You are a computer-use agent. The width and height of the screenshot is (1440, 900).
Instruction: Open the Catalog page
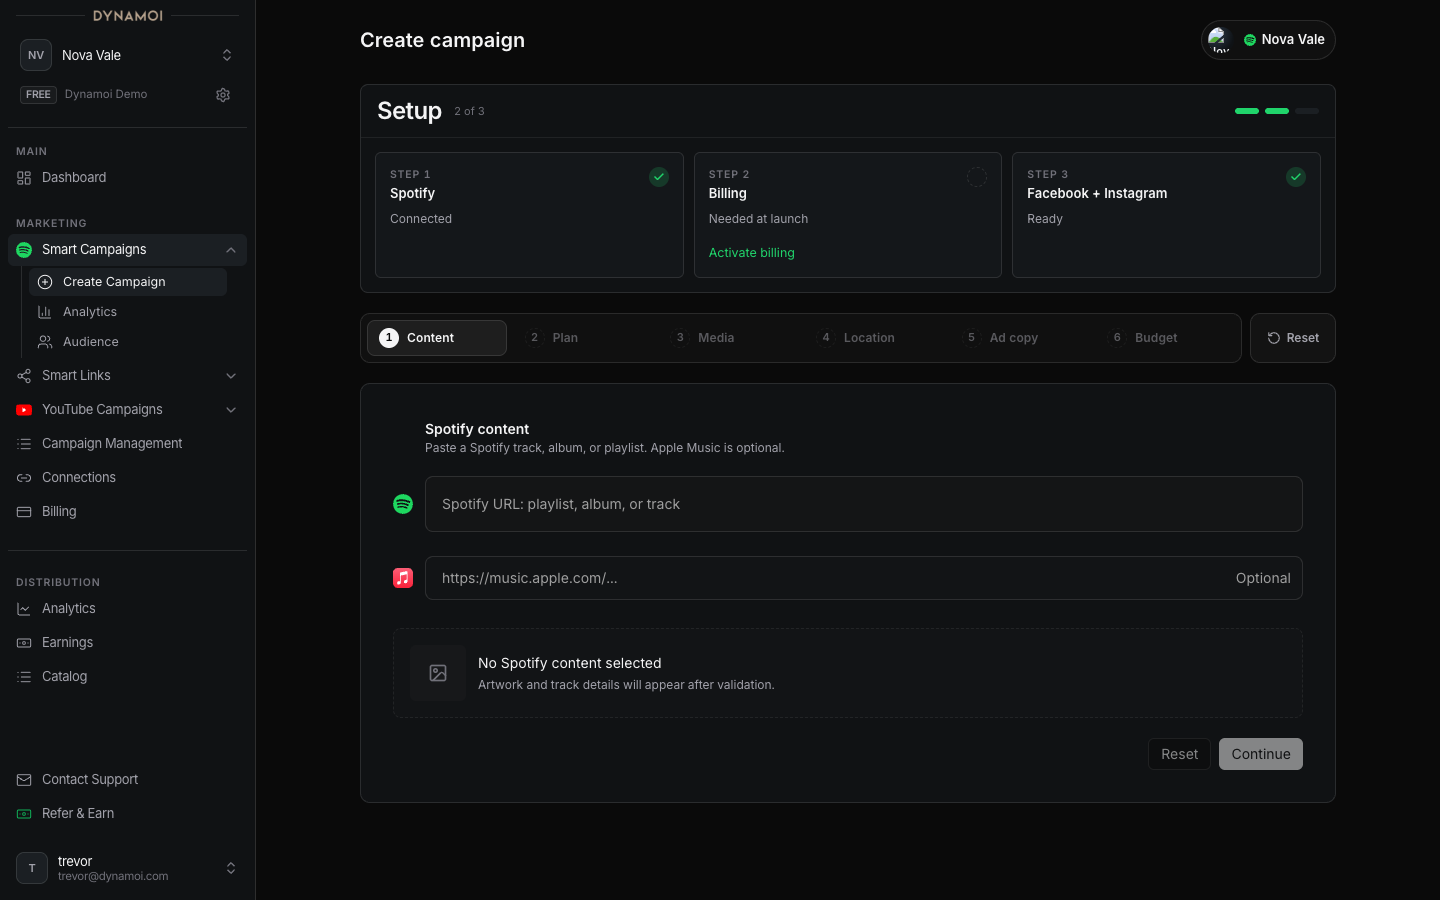pyautogui.click(x=127, y=677)
